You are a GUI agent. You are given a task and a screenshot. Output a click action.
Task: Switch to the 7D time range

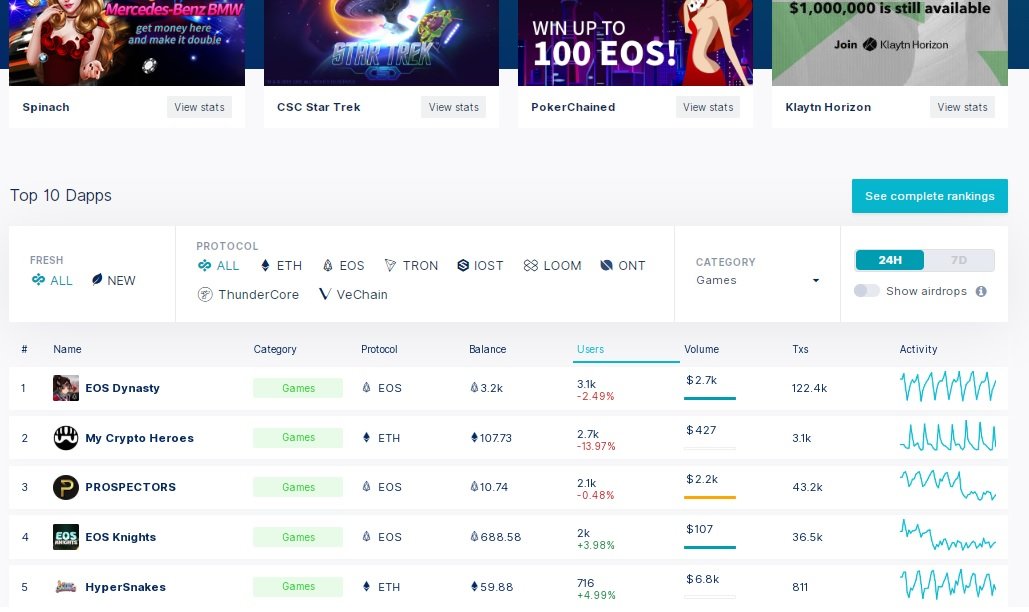click(959, 260)
